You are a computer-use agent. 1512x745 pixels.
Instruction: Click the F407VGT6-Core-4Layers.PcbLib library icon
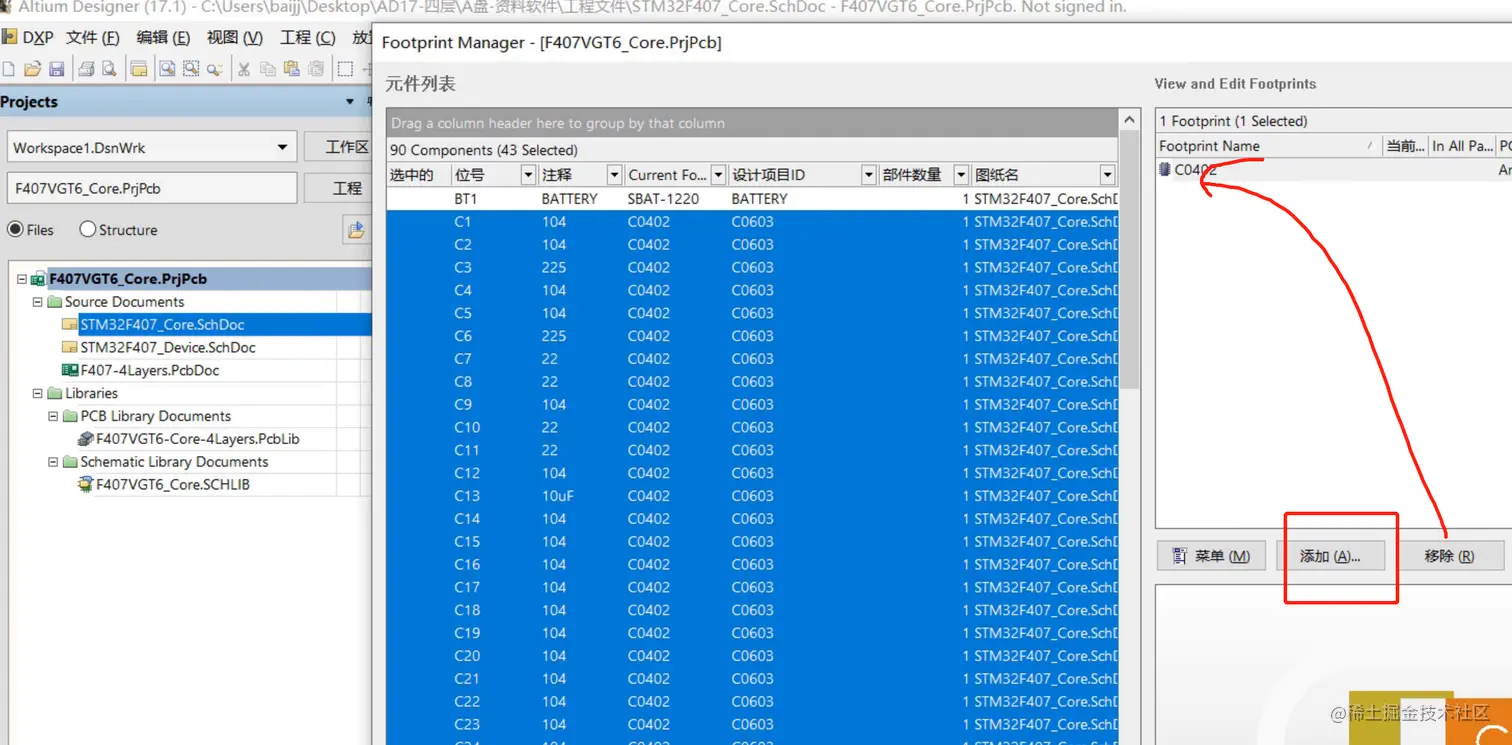[85, 439]
